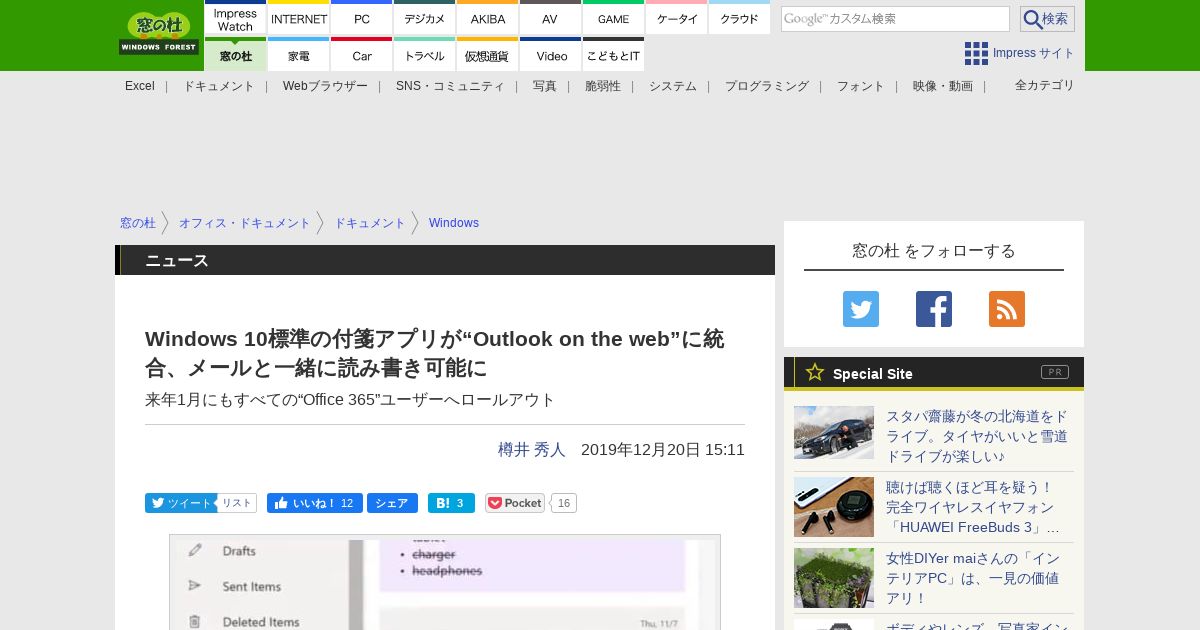Open the トラベル site tab
This screenshot has width=1200, height=630.
pos(425,55)
